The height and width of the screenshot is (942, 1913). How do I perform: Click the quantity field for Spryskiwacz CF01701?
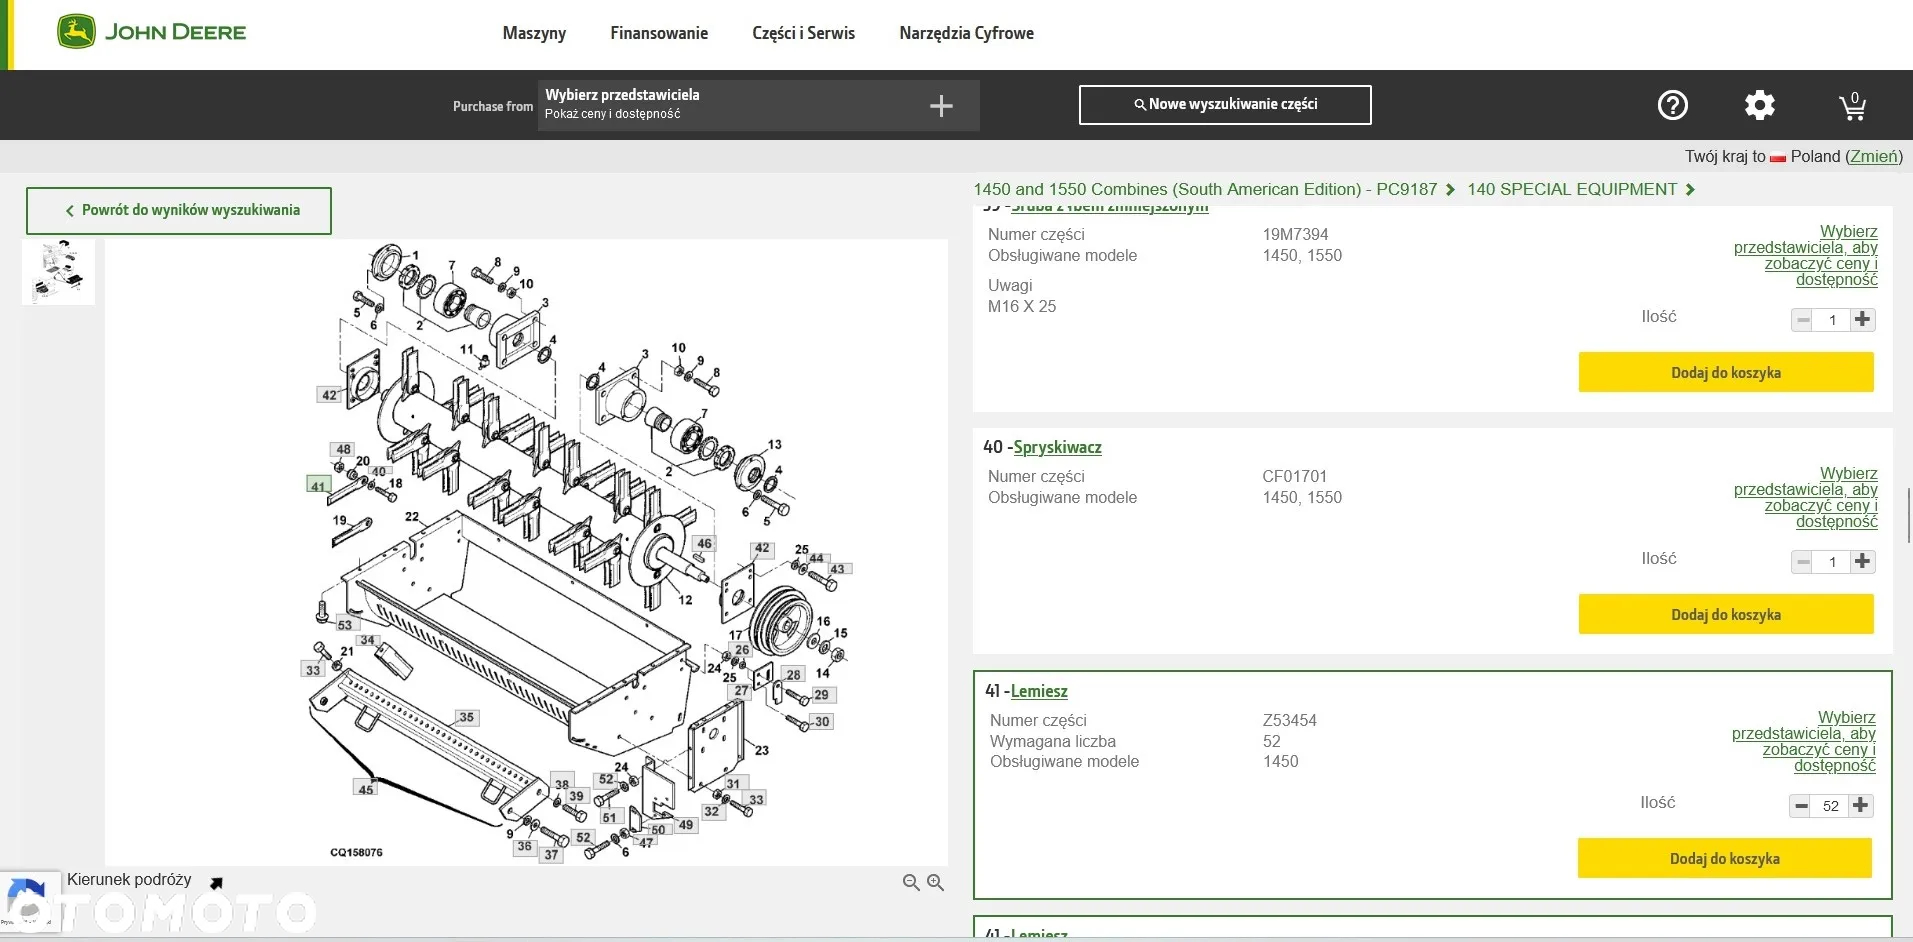[1832, 561]
